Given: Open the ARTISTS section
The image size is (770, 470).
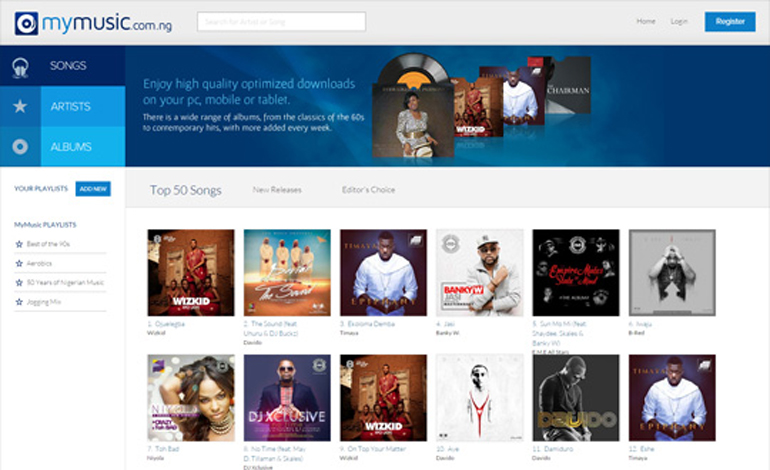Looking at the screenshot, I should (x=62, y=106).
